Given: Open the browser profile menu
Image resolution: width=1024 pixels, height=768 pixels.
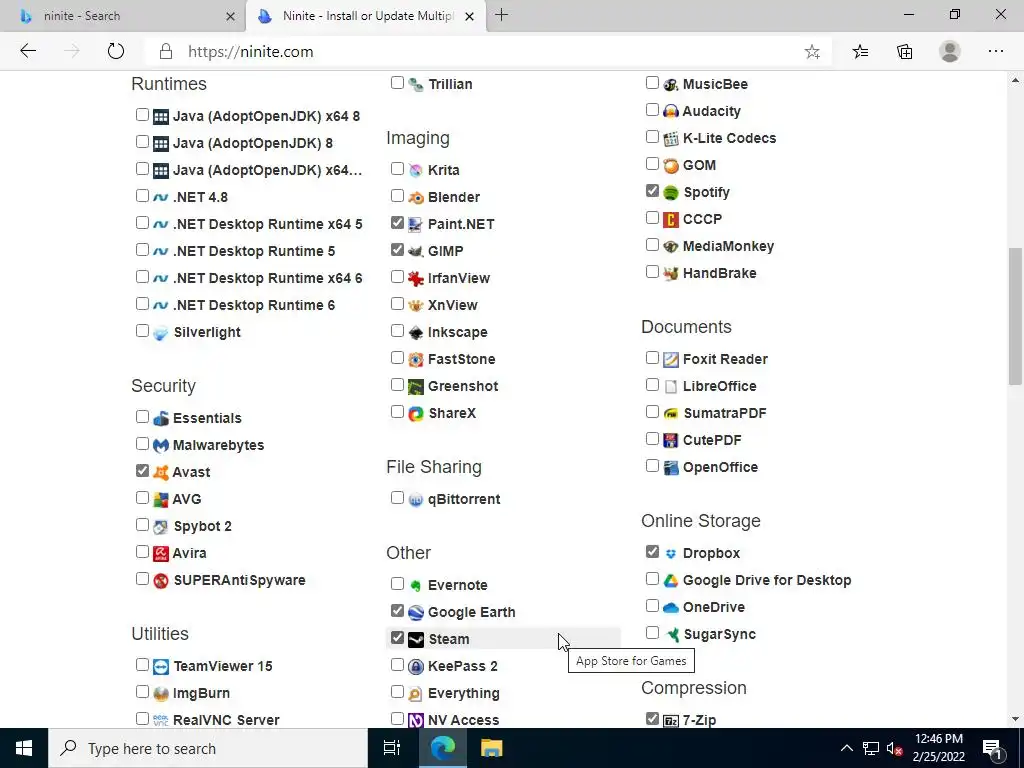Looking at the screenshot, I should pos(950,52).
